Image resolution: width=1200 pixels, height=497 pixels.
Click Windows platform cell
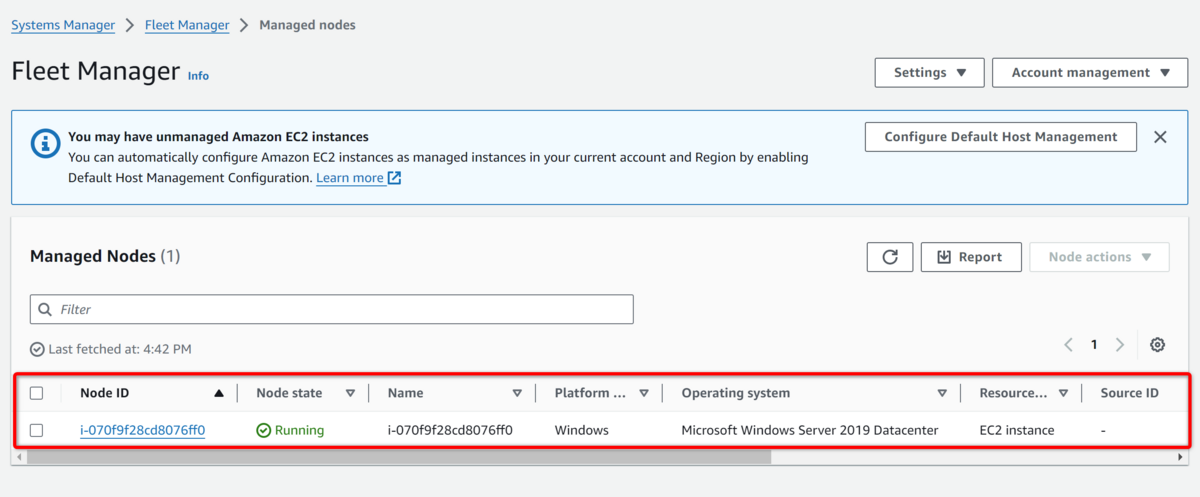click(582, 430)
